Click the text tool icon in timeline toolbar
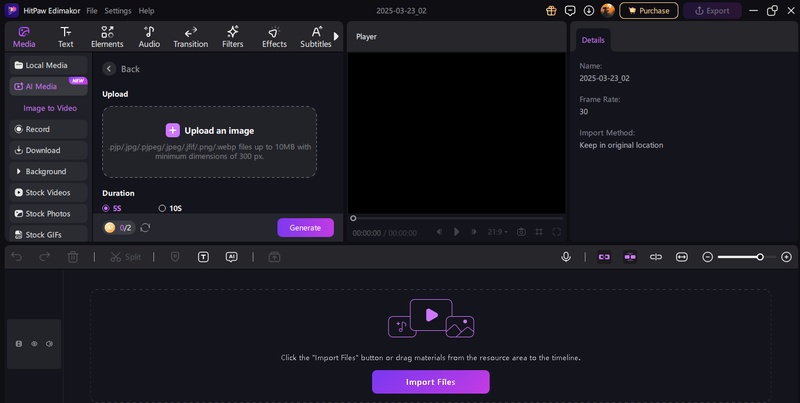This screenshot has width=800, height=403. 203,257
